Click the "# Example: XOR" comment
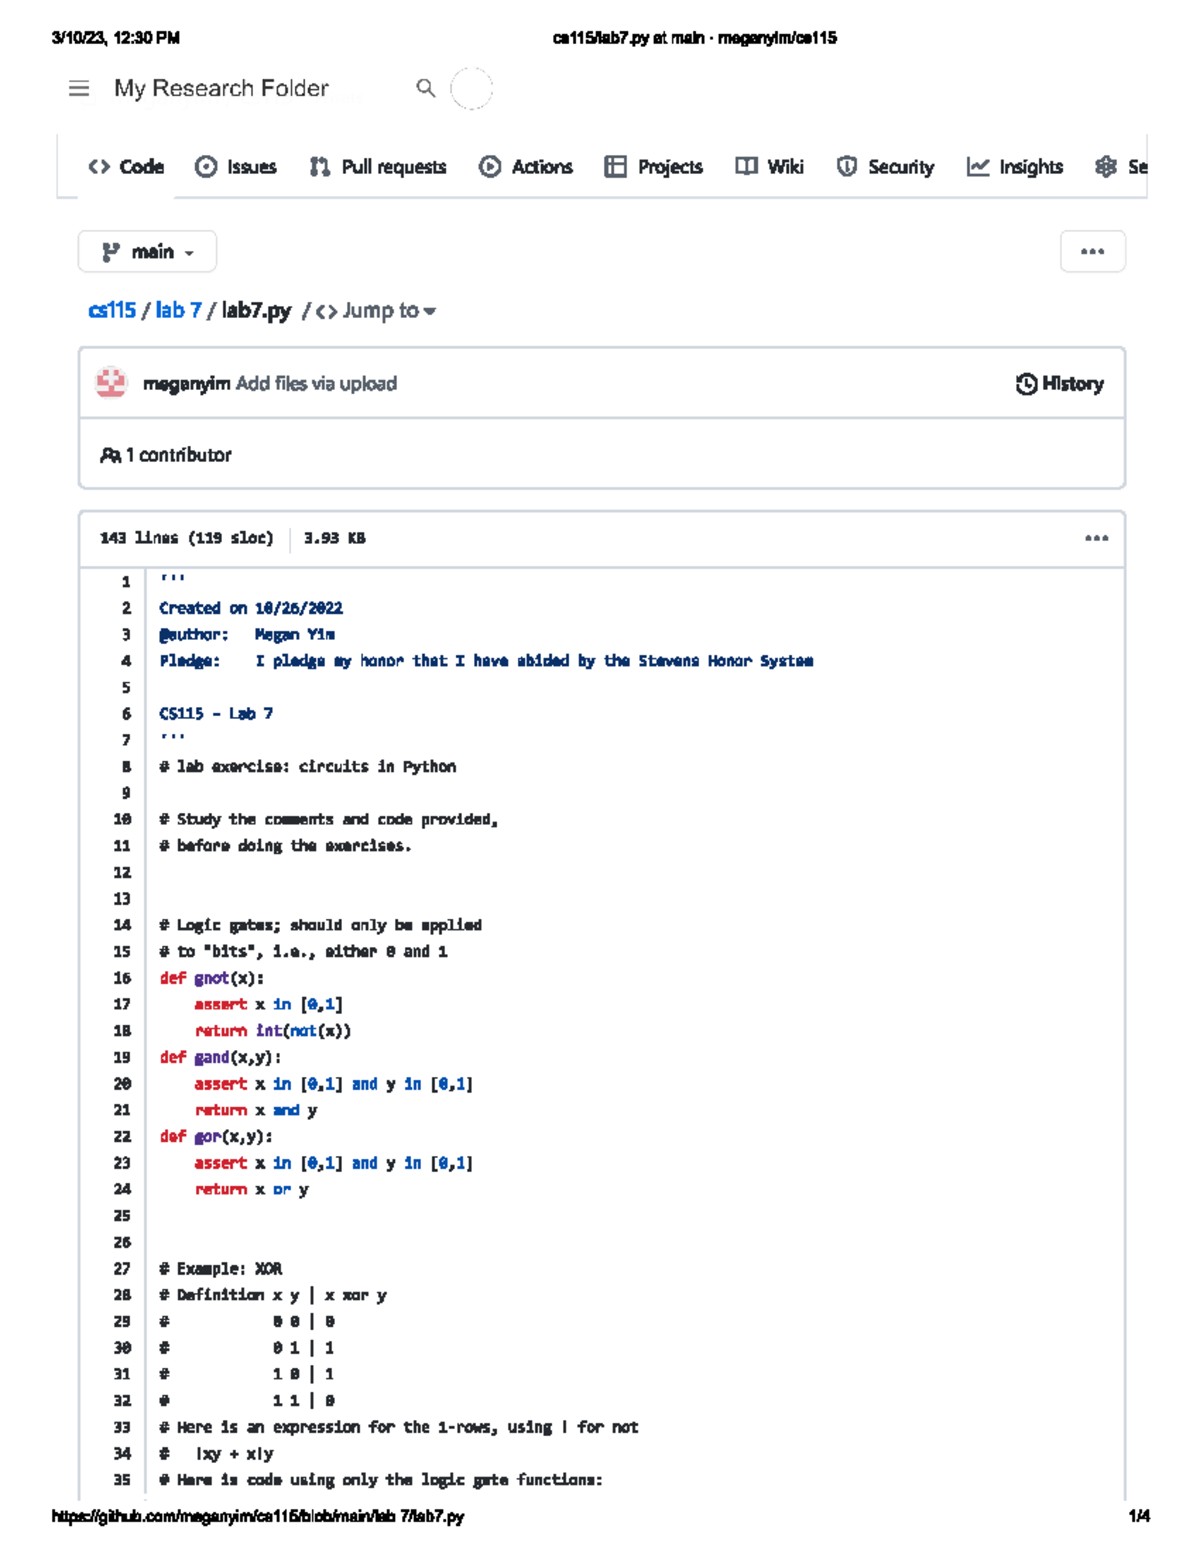The width and height of the screenshot is (1200, 1553). click(221, 1269)
